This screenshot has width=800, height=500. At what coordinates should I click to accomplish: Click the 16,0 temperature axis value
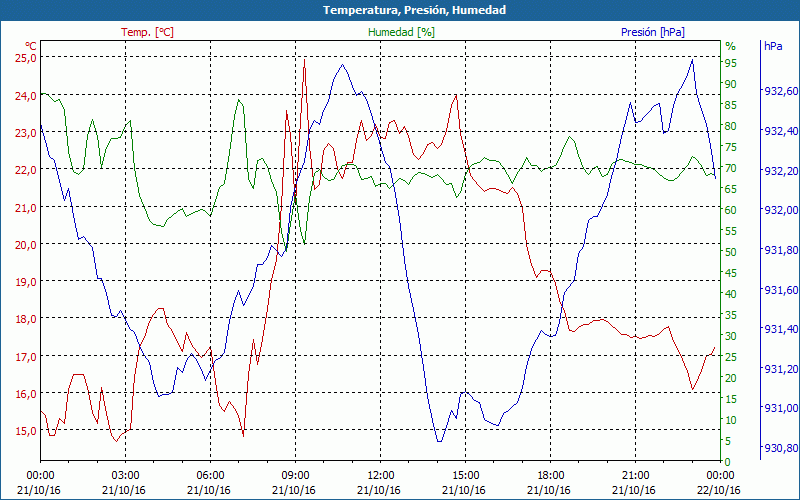(26, 393)
